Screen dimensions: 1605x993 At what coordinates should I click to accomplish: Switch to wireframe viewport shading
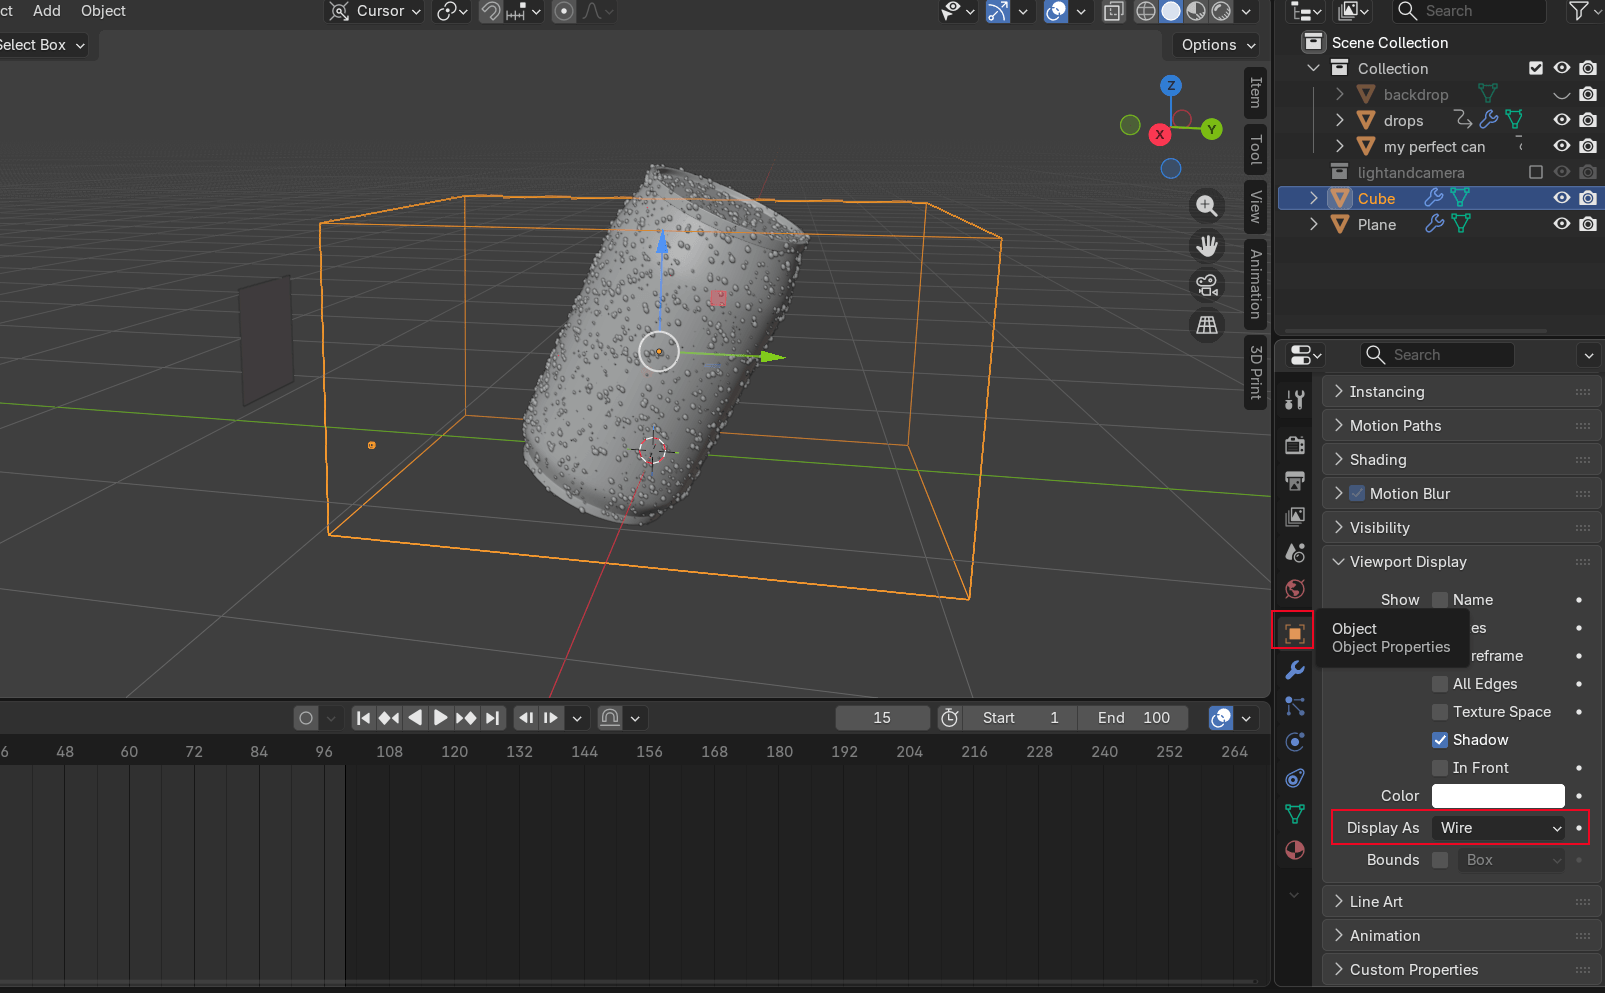[1146, 11]
